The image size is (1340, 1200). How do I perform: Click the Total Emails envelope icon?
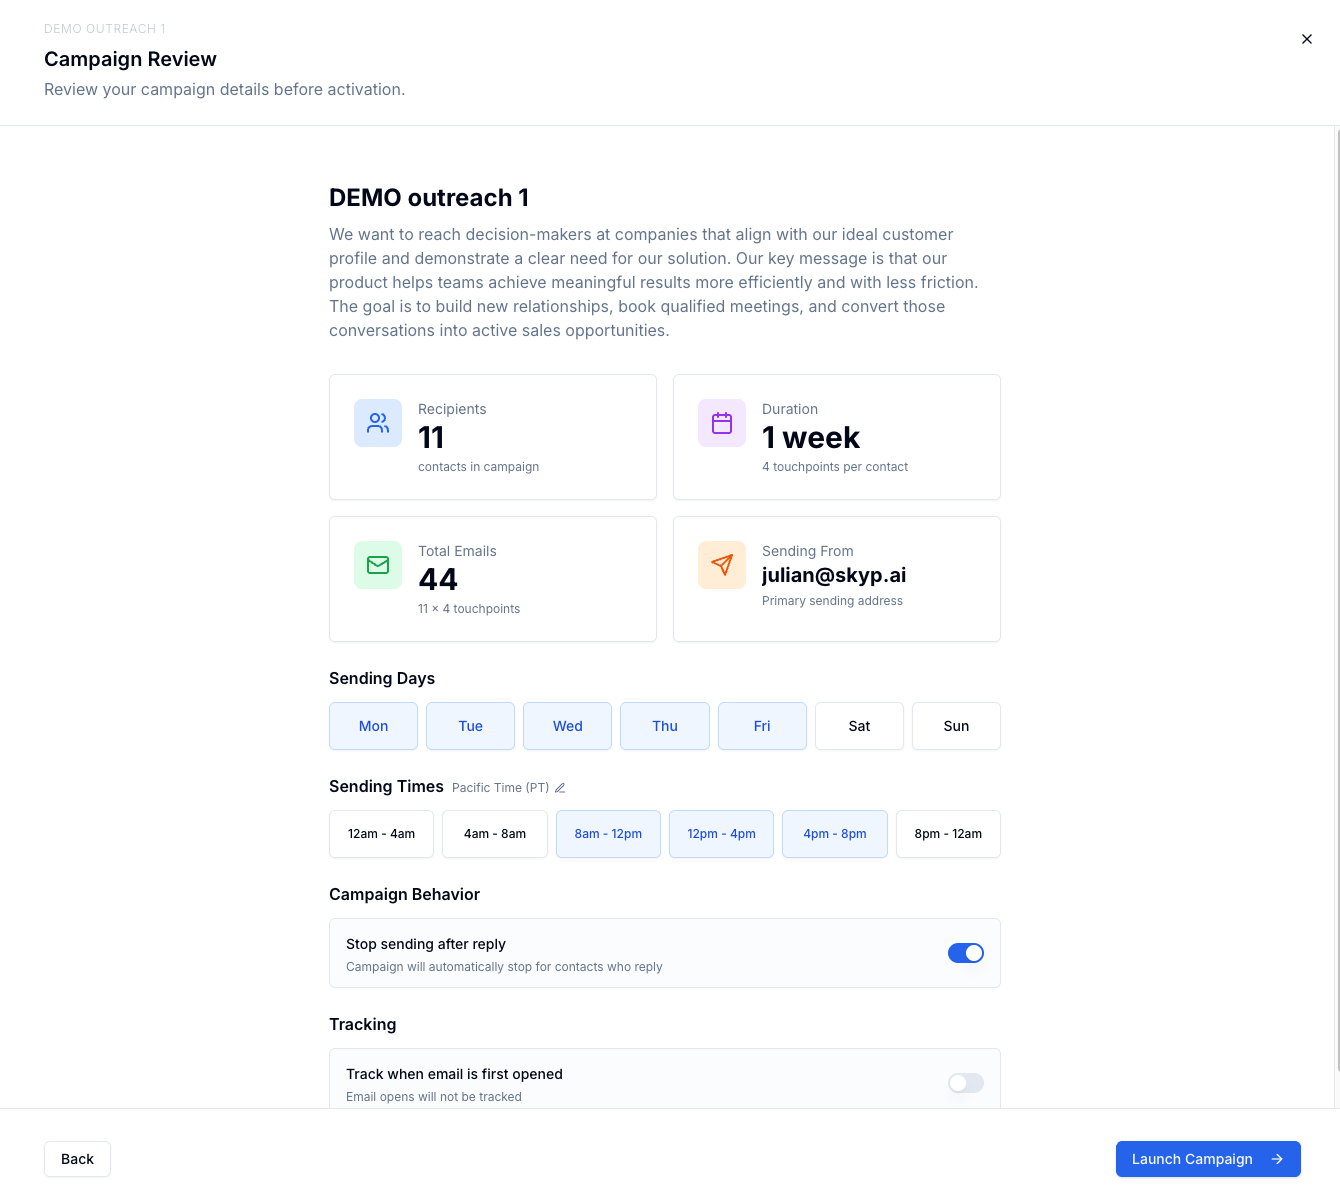click(378, 565)
